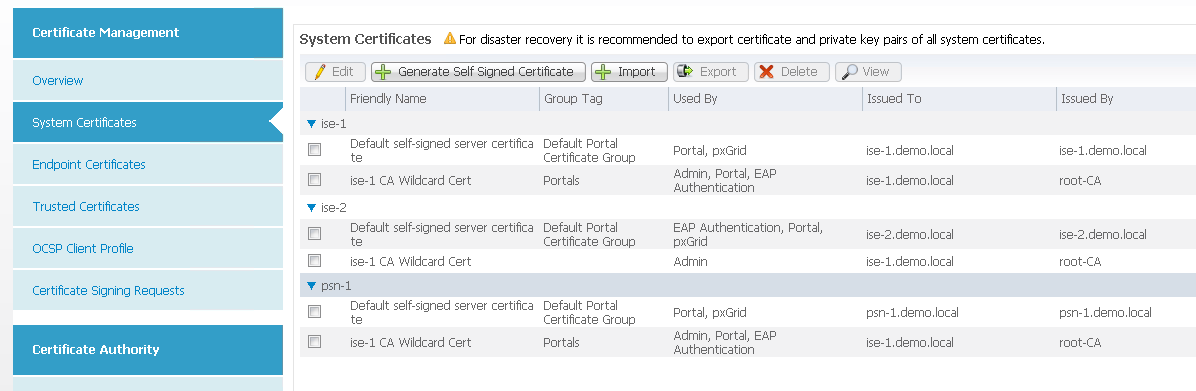
Task: Select System Certificates in the sidebar
Action: [148, 122]
